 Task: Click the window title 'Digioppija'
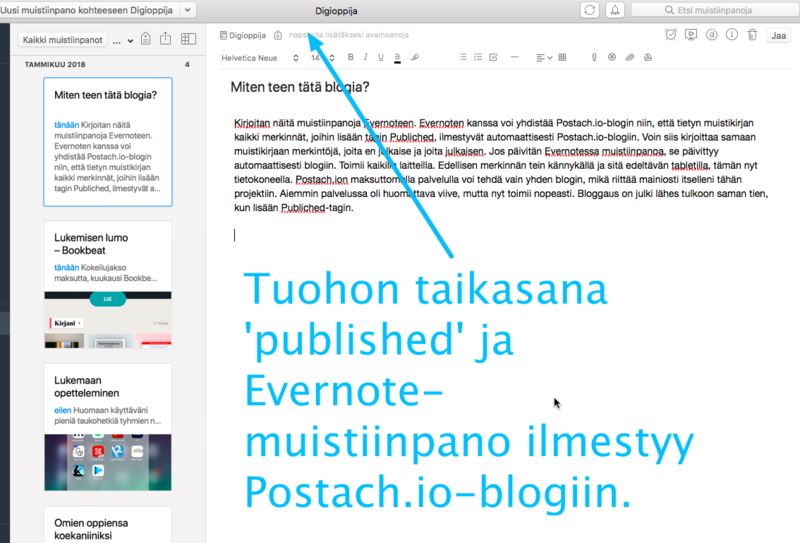[336, 11]
